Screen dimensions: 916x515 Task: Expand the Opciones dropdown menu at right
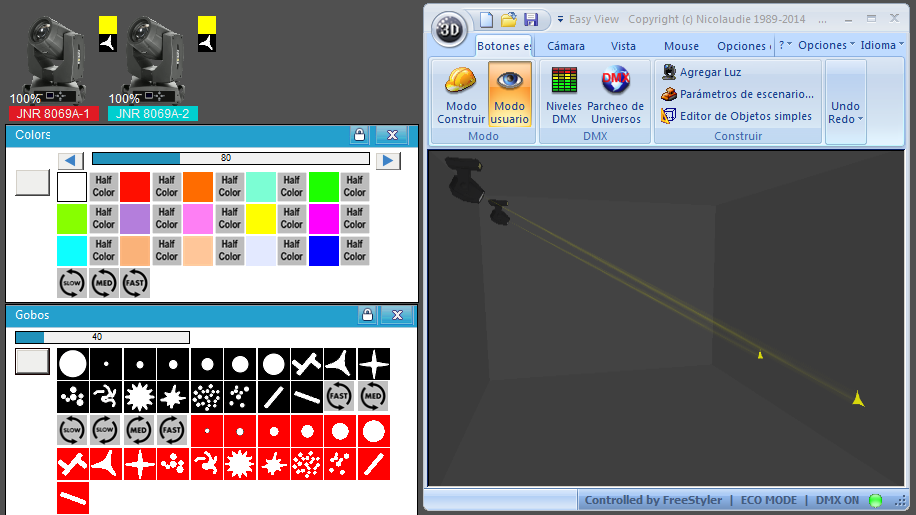coord(826,45)
